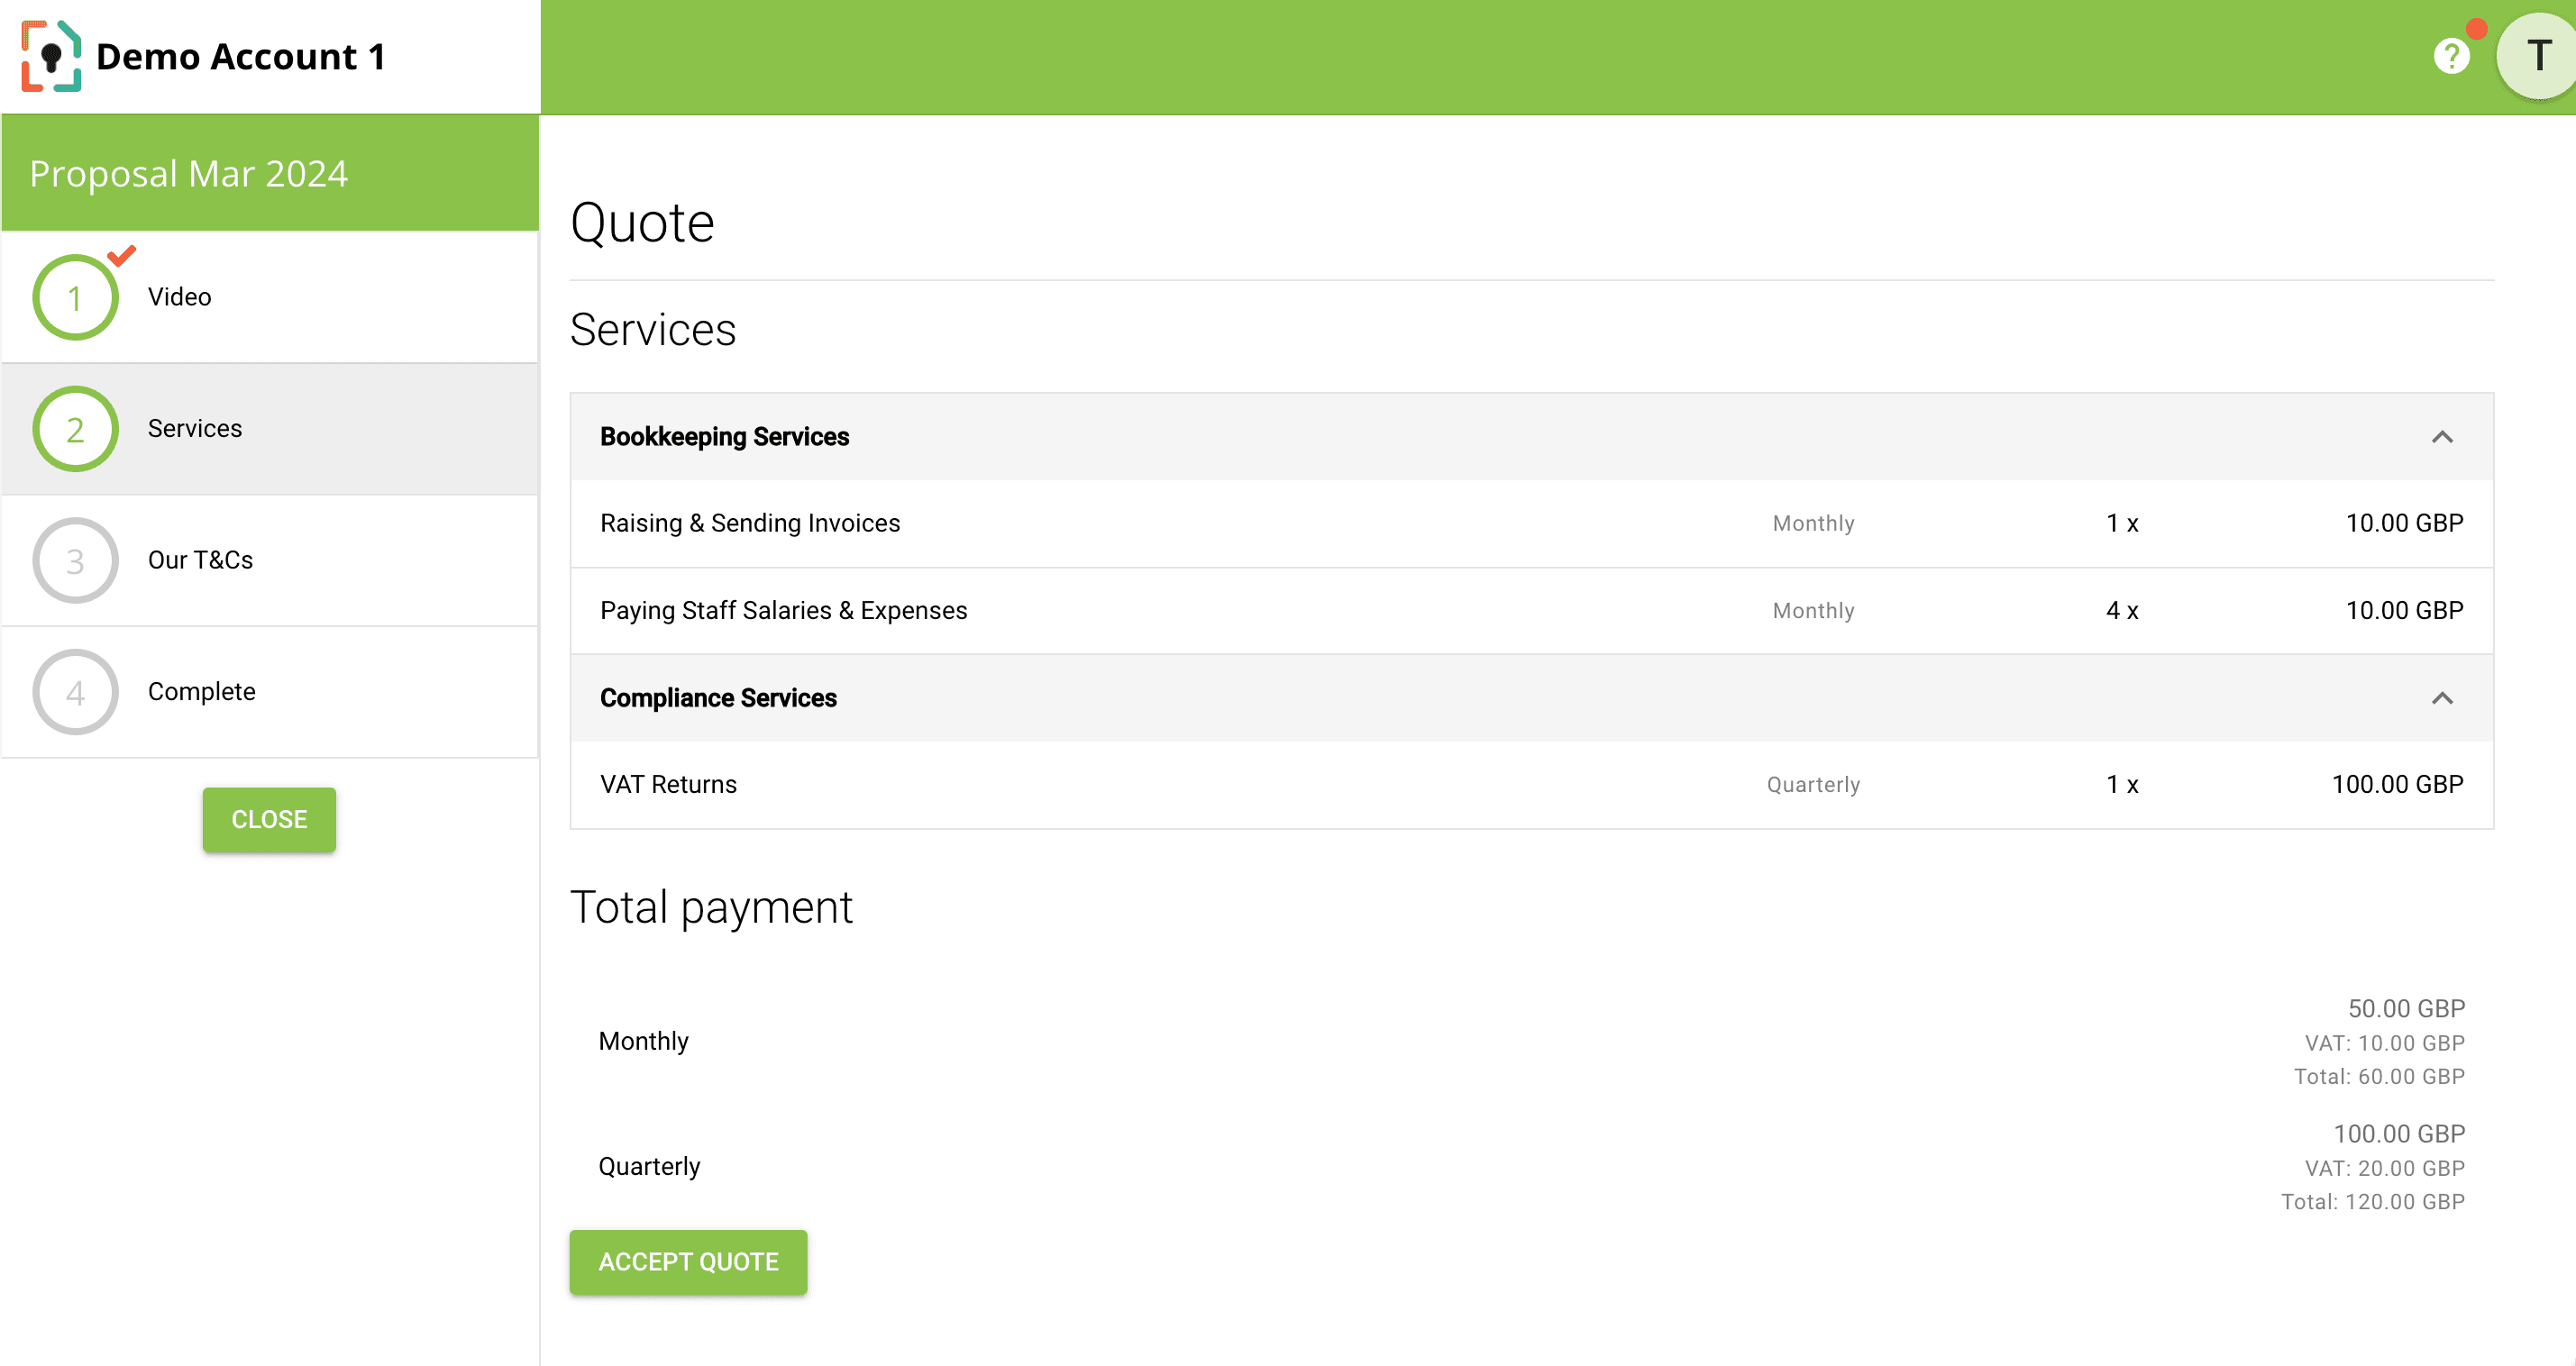Click the CLOSE button
This screenshot has width=2576, height=1366.
click(268, 819)
